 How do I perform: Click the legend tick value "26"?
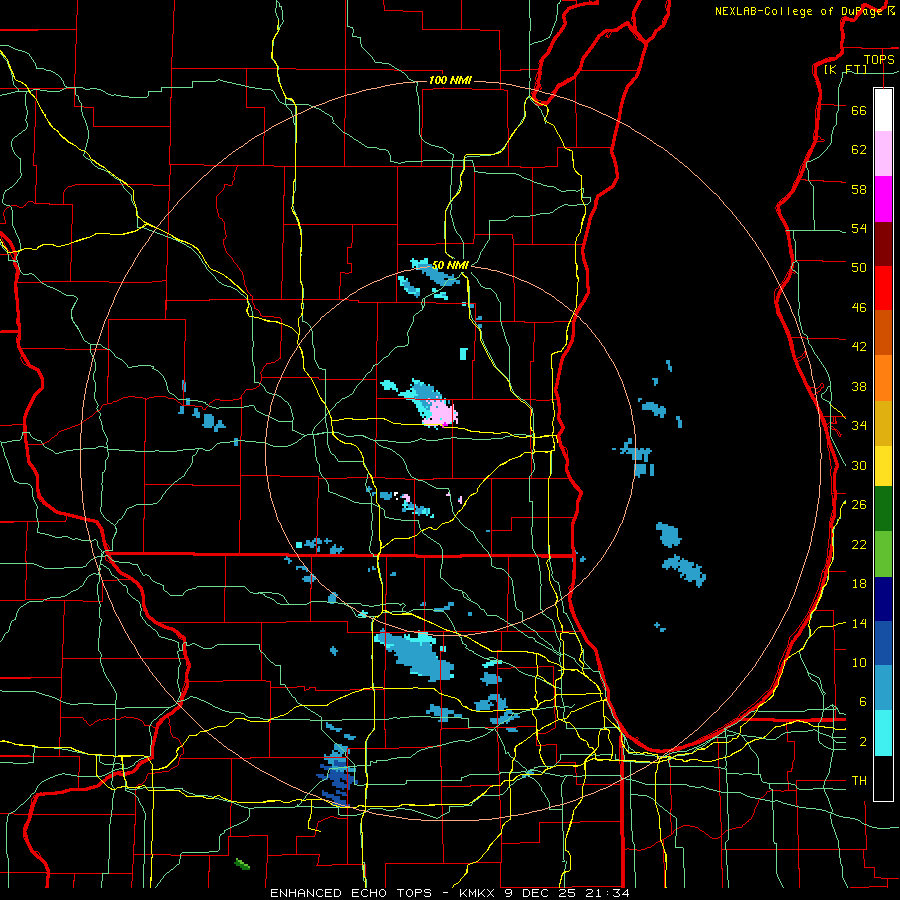(x=859, y=505)
